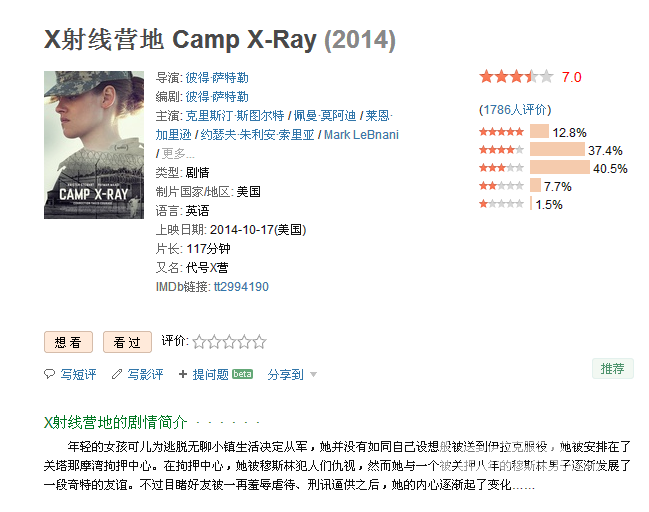Open the 1786人评价 ratings link

point(515,110)
